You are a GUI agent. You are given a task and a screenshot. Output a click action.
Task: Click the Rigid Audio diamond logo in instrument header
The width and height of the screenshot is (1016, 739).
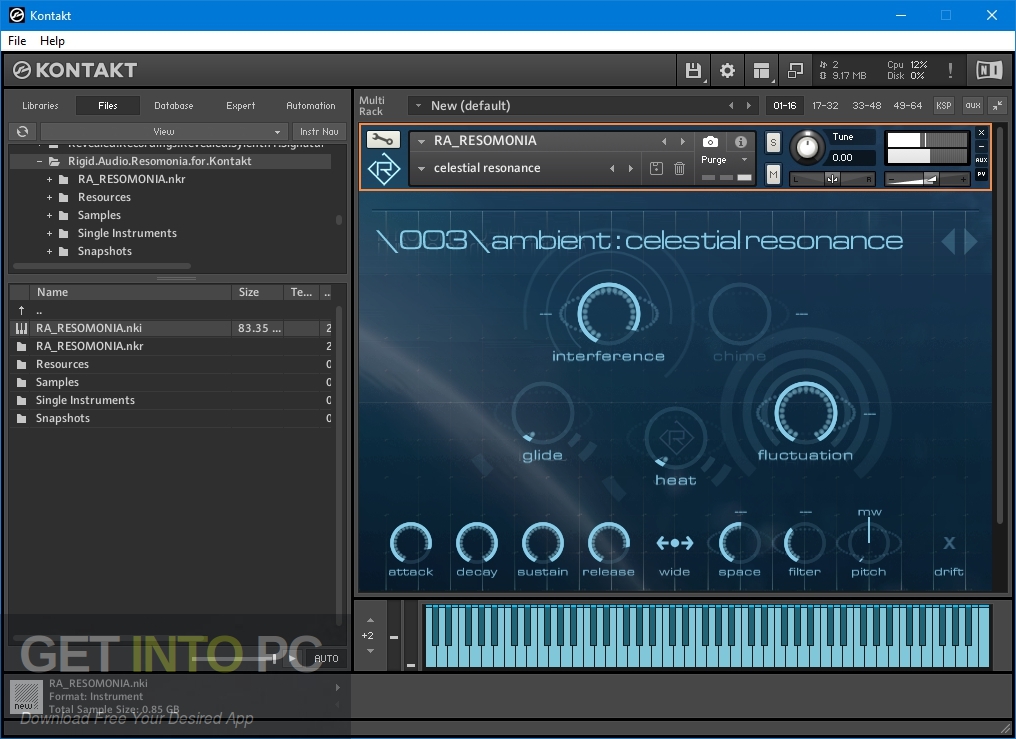(384, 169)
